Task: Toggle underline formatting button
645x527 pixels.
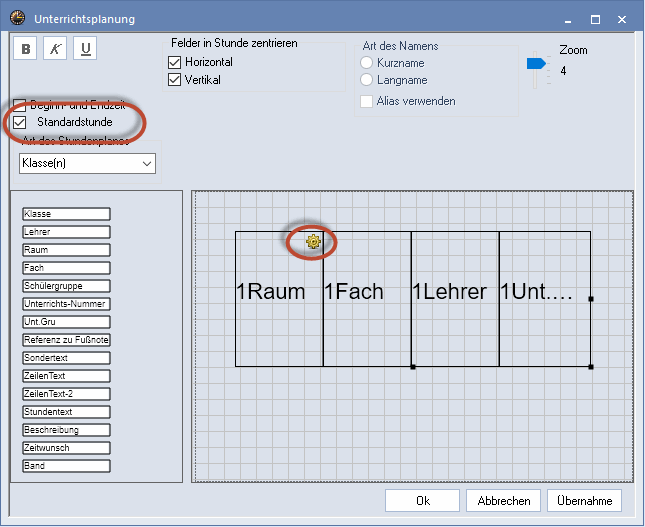Action: (x=85, y=49)
